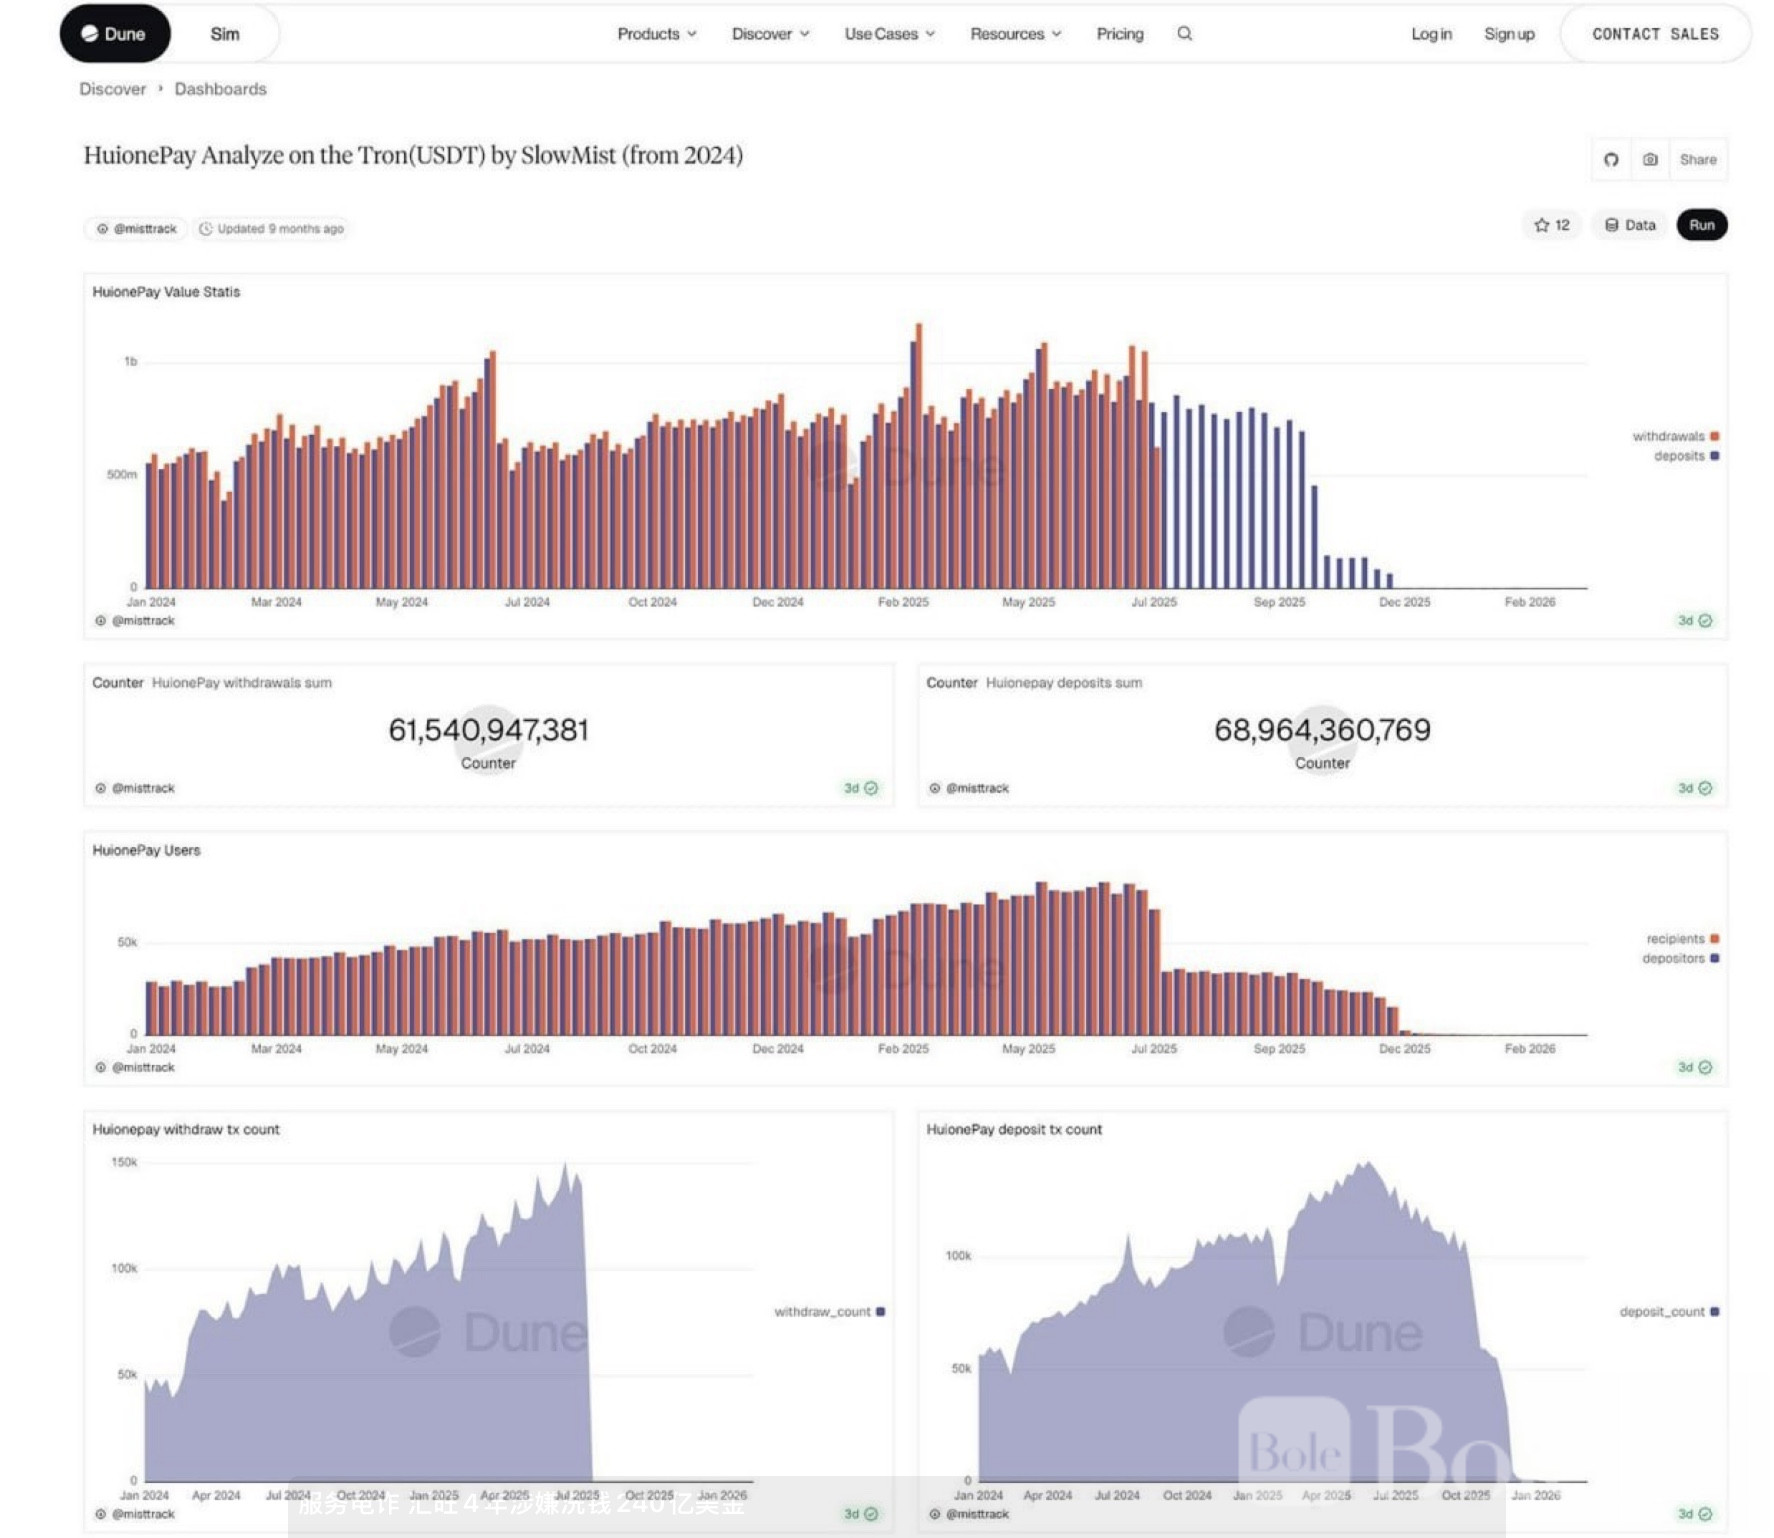The image size is (1774, 1538).
Task: Click the camera screenshot icon
Action: click(1650, 160)
